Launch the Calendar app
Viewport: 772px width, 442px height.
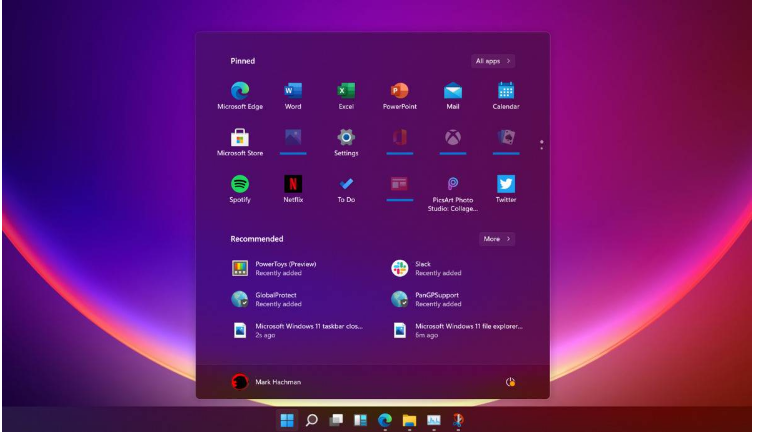click(x=506, y=92)
